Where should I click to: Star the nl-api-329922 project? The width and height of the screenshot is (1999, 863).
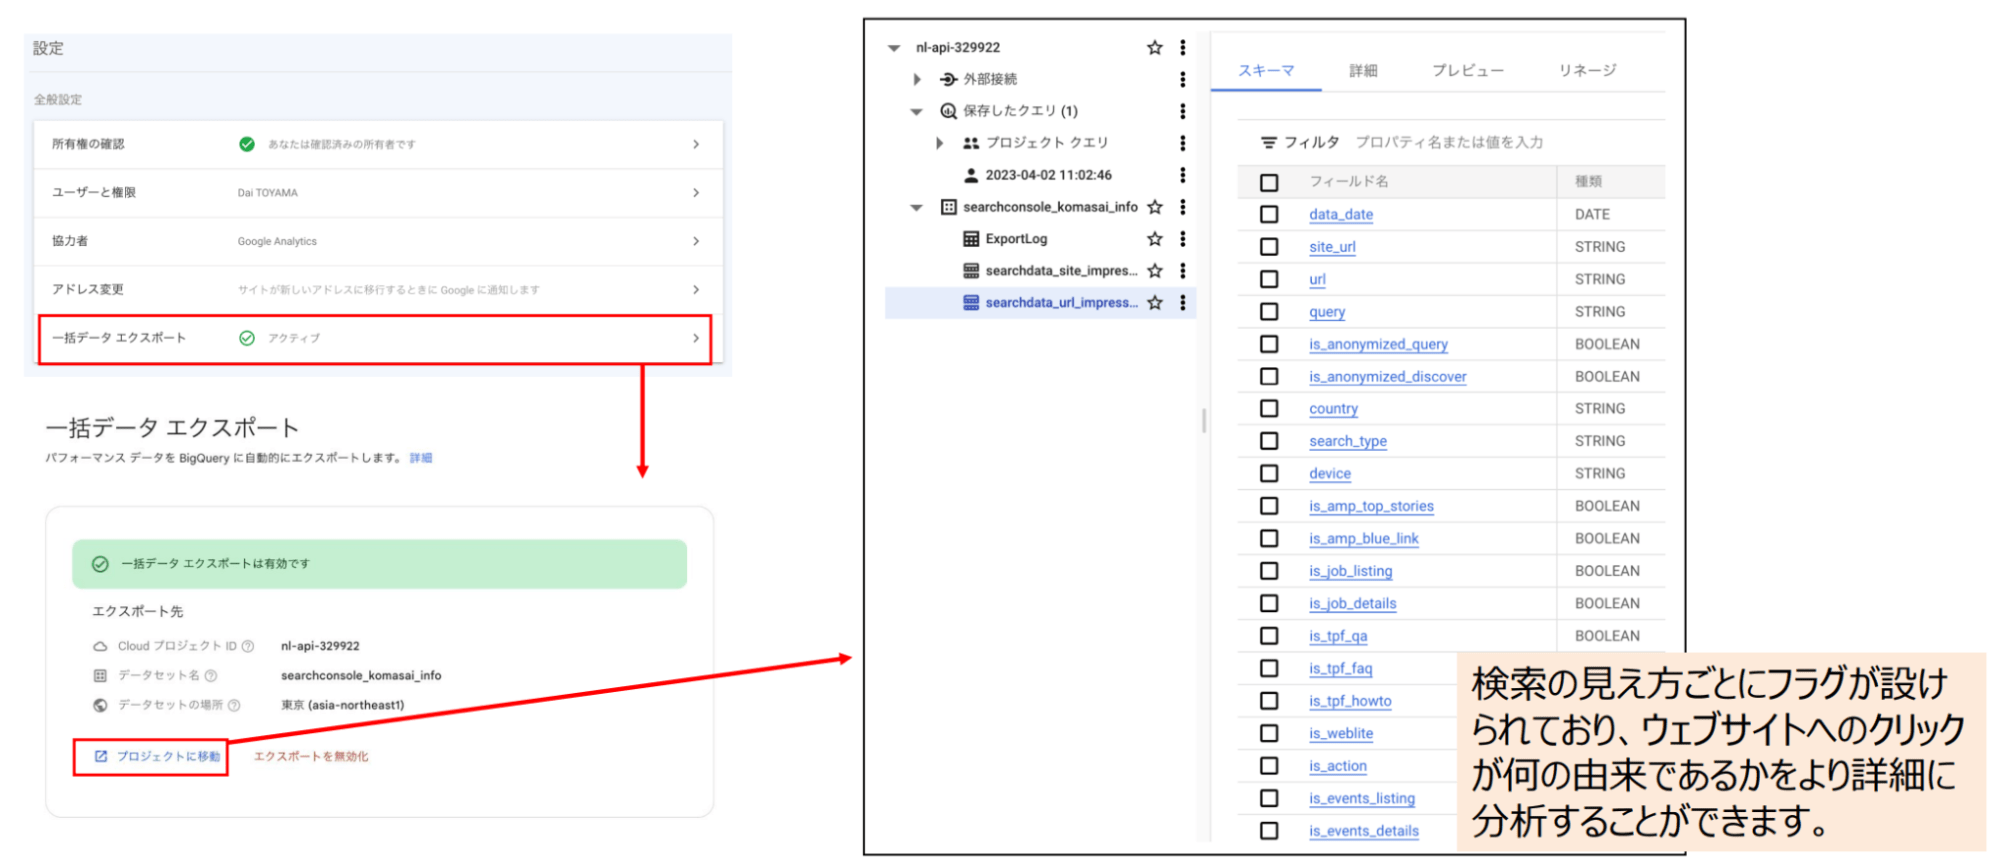[1154, 47]
